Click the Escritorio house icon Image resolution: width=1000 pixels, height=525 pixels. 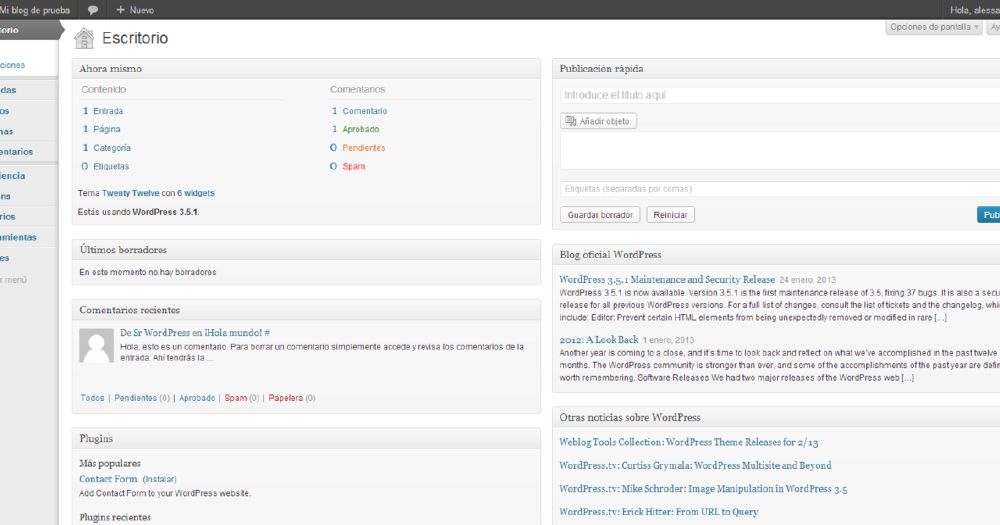click(x=84, y=38)
